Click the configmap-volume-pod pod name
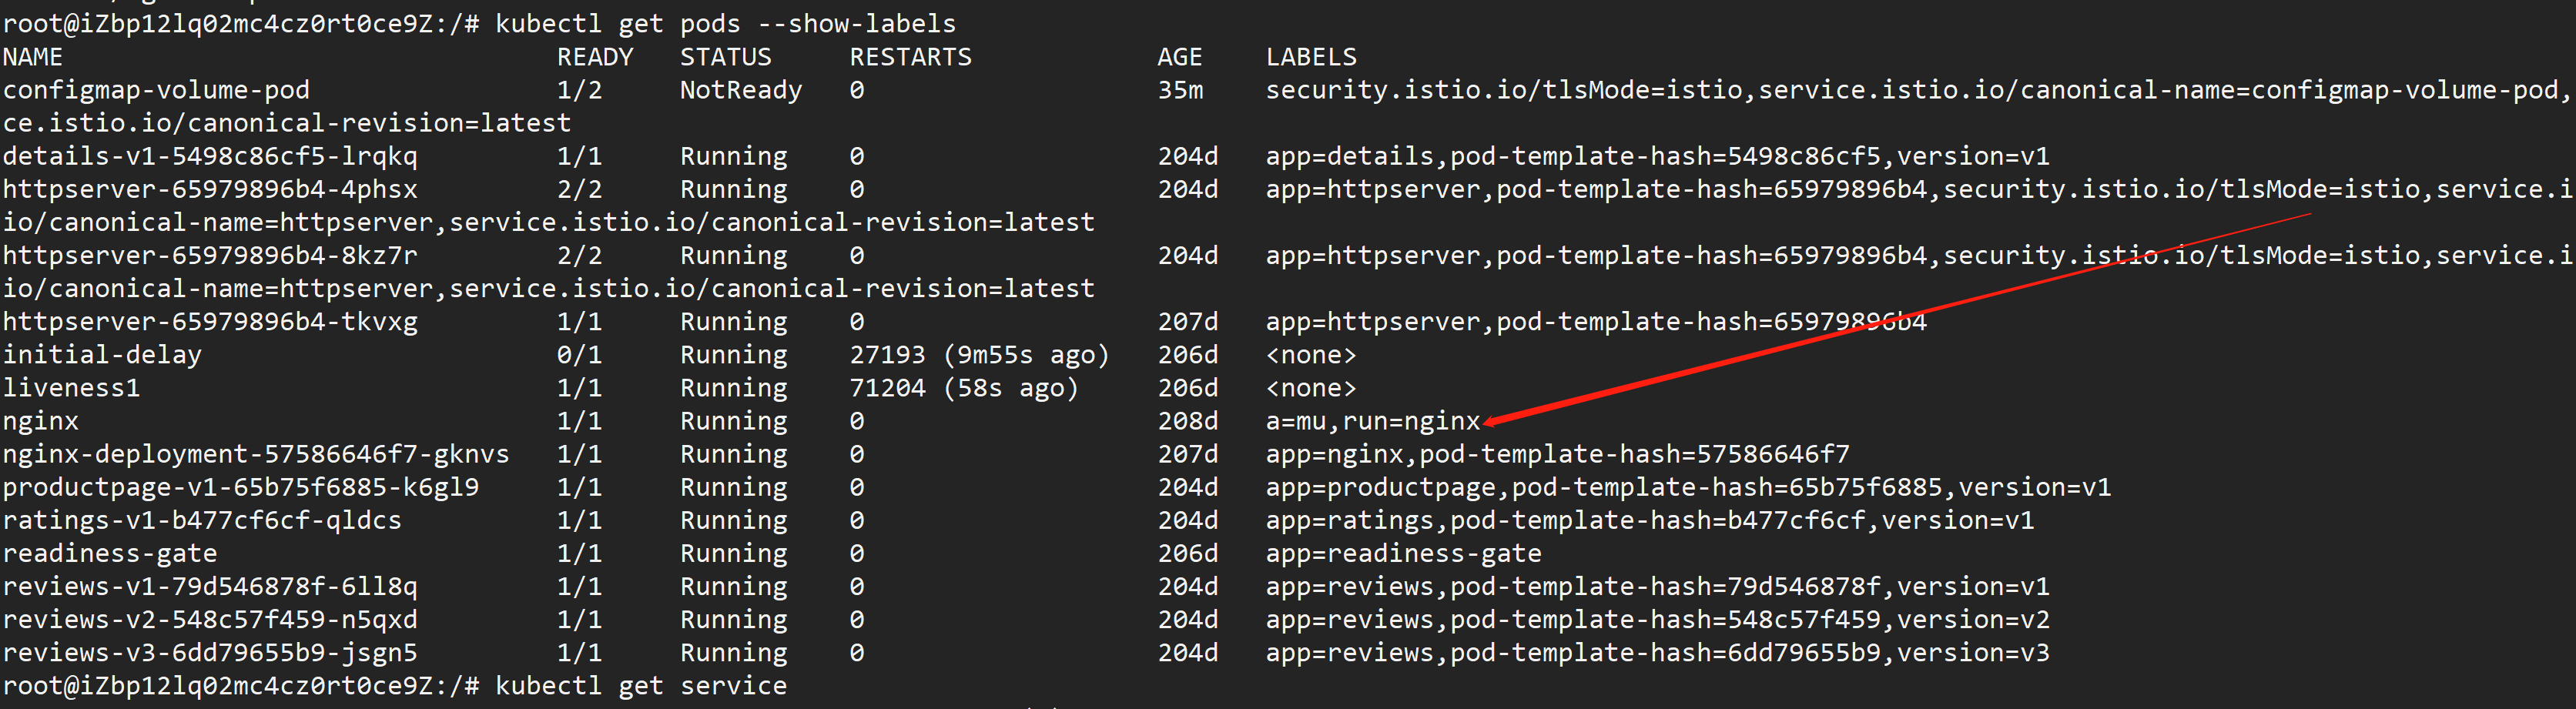The height and width of the screenshot is (709, 2576). pos(156,90)
